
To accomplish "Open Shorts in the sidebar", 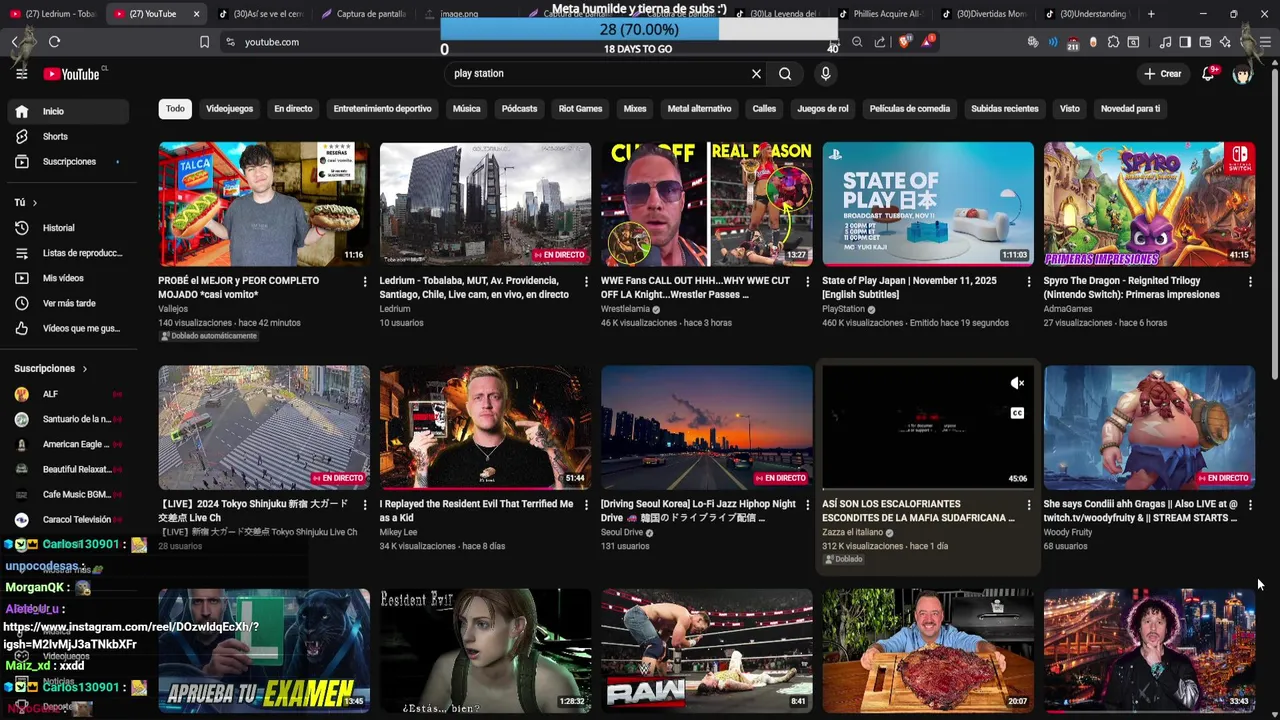I will (x=70, y=137).
